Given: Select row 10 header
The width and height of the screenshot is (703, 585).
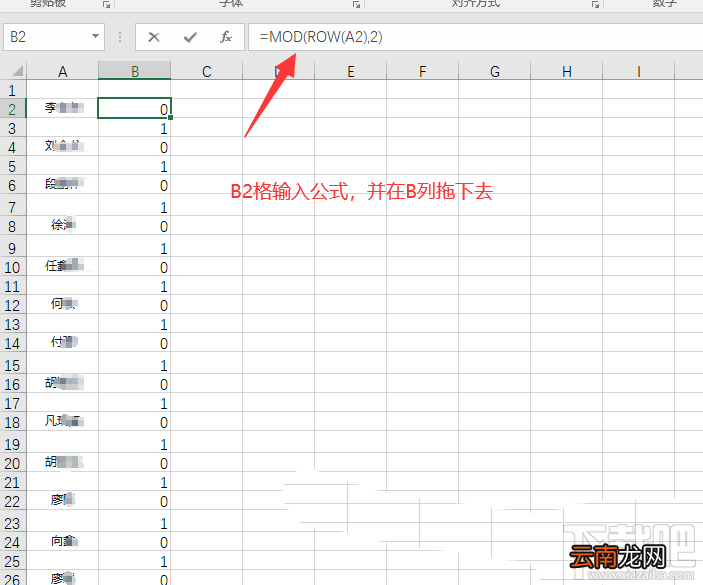Looking at the screenshot, I should [13, 267].
